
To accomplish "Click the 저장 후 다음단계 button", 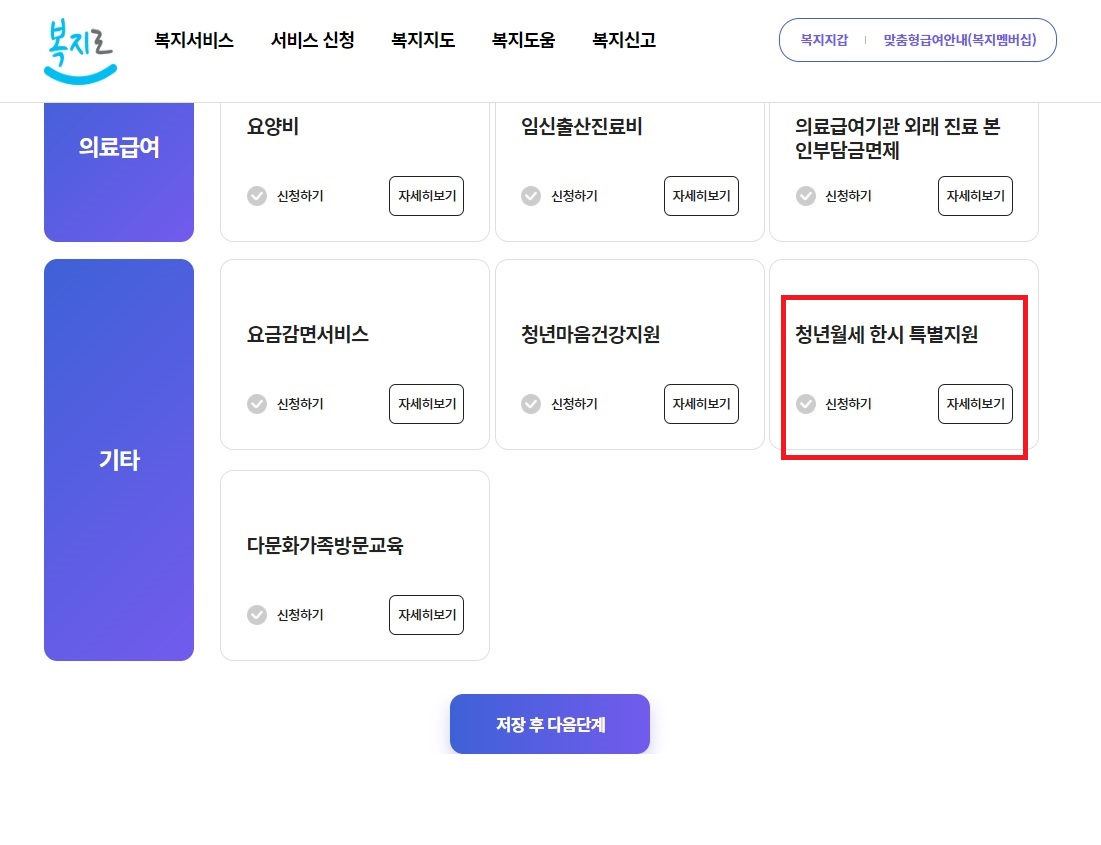I will click(x=549, y=724).
